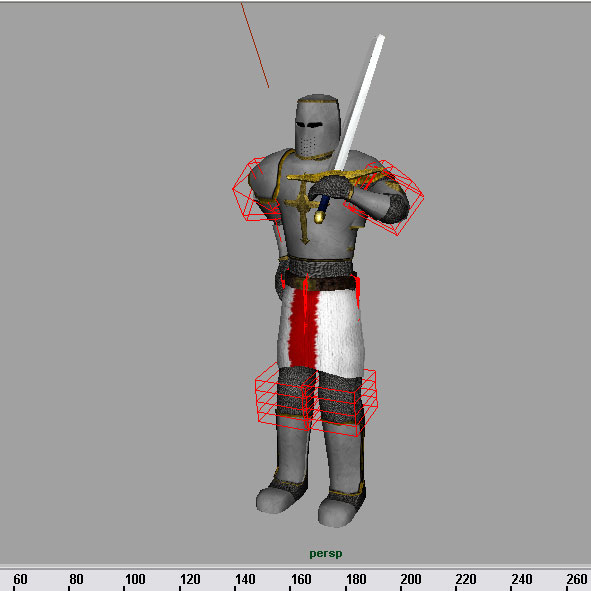Select the red stripe on the tabard
The width and height of the screenshot is (591, 591).
tap(303, 328)
